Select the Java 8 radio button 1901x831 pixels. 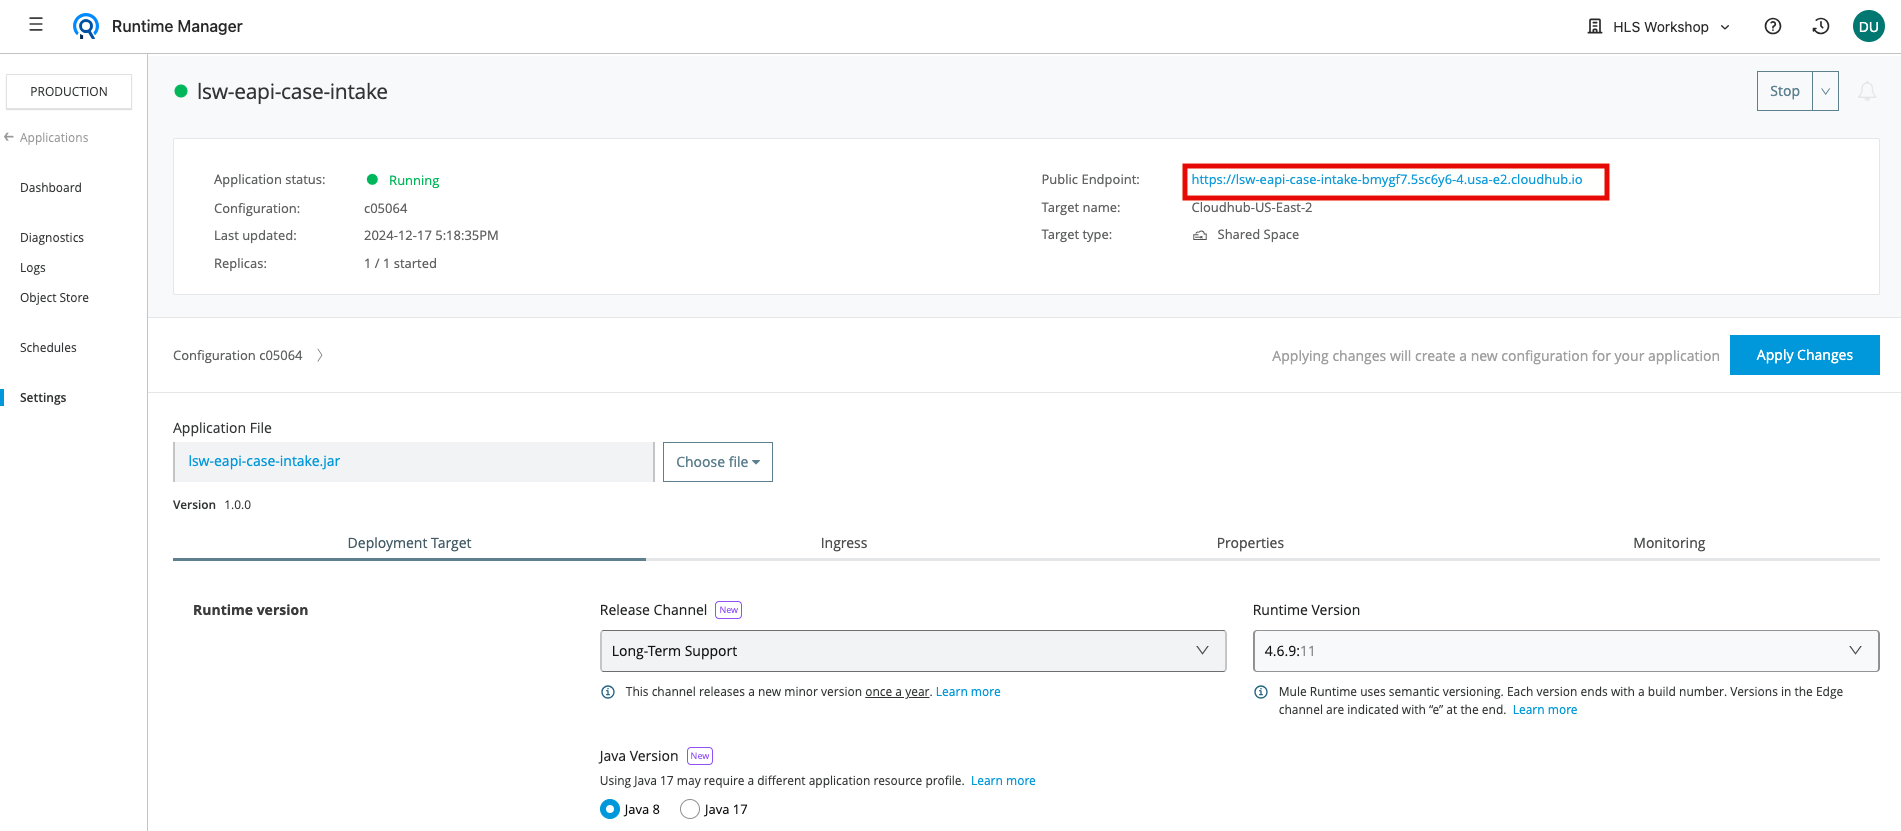(x=610, y=809)
